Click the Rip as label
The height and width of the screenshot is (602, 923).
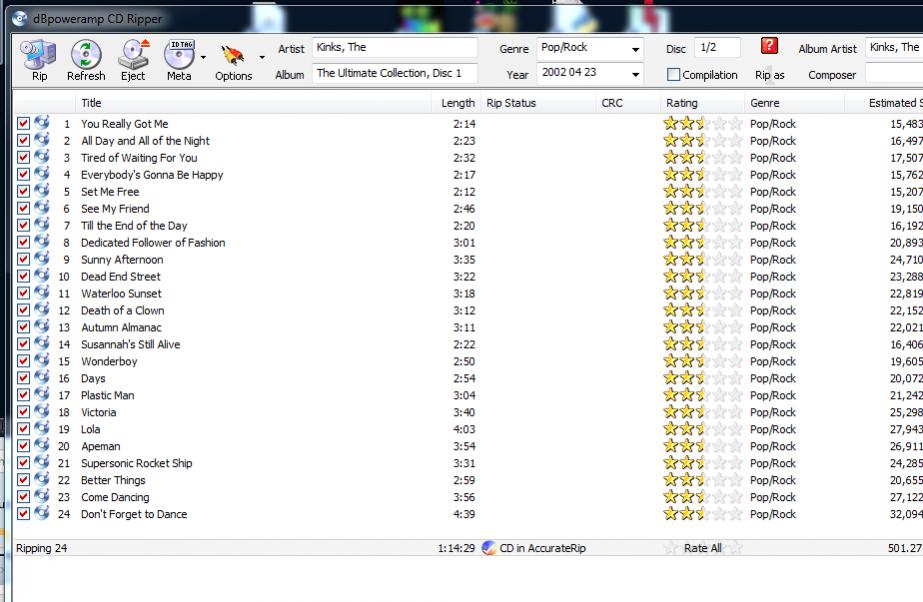pyautogui.click(x=769, y=76)
